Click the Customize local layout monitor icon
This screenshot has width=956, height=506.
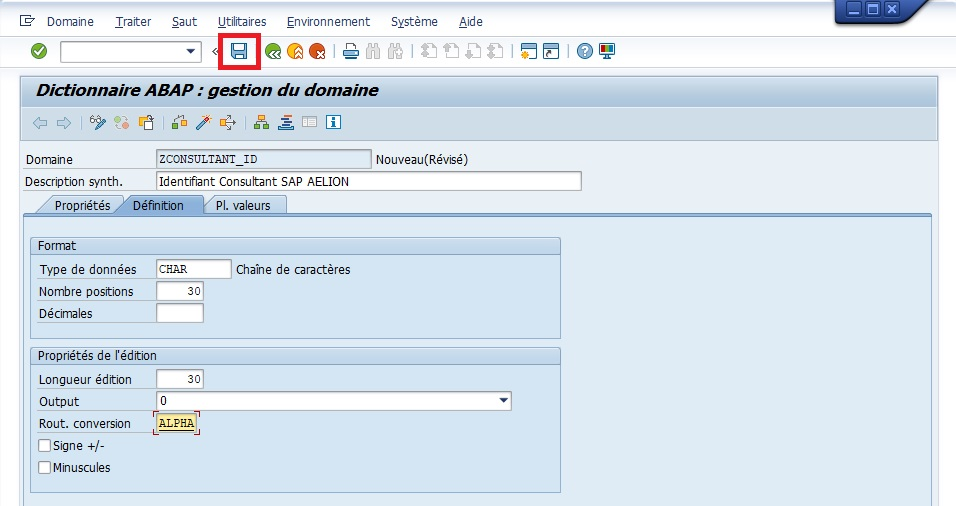click(607, 51)
